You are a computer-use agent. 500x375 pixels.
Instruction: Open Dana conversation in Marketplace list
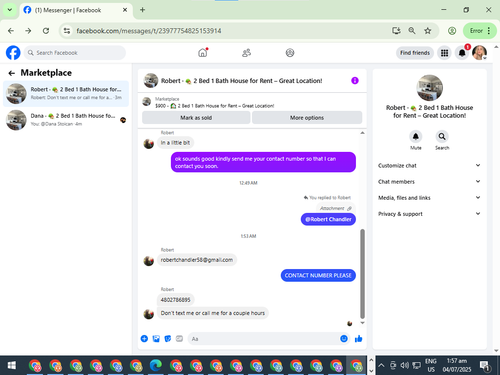66,120
